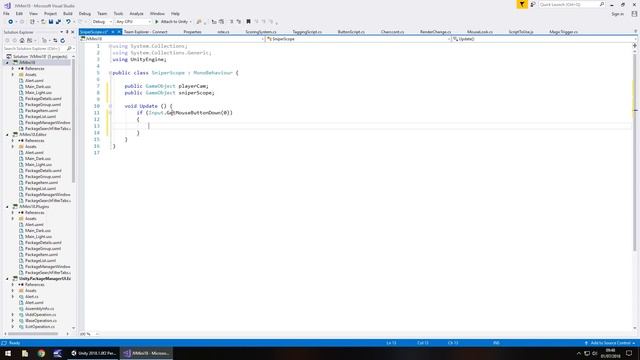Open the Analyze menu
640x360 pixels.
[136, 13]
